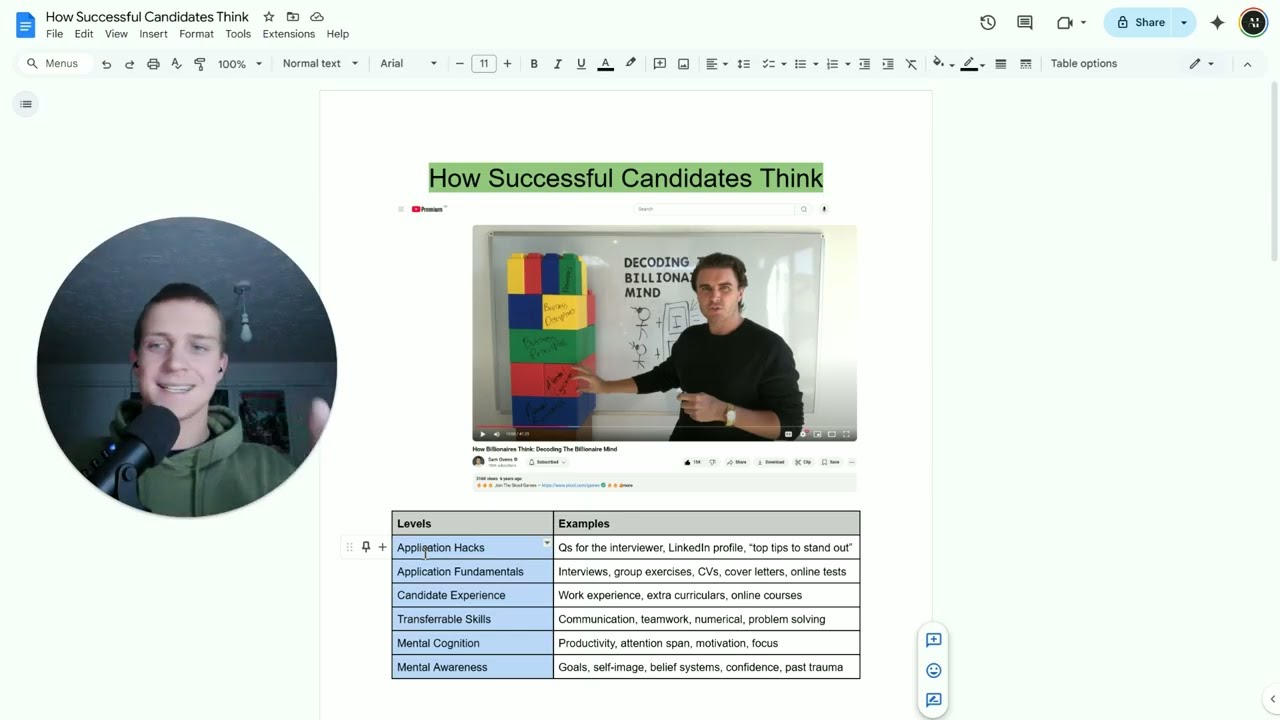Viewport: 1280px width, 720px height.
Task: Open the Extensions menu
Action: tap(288, 34)
